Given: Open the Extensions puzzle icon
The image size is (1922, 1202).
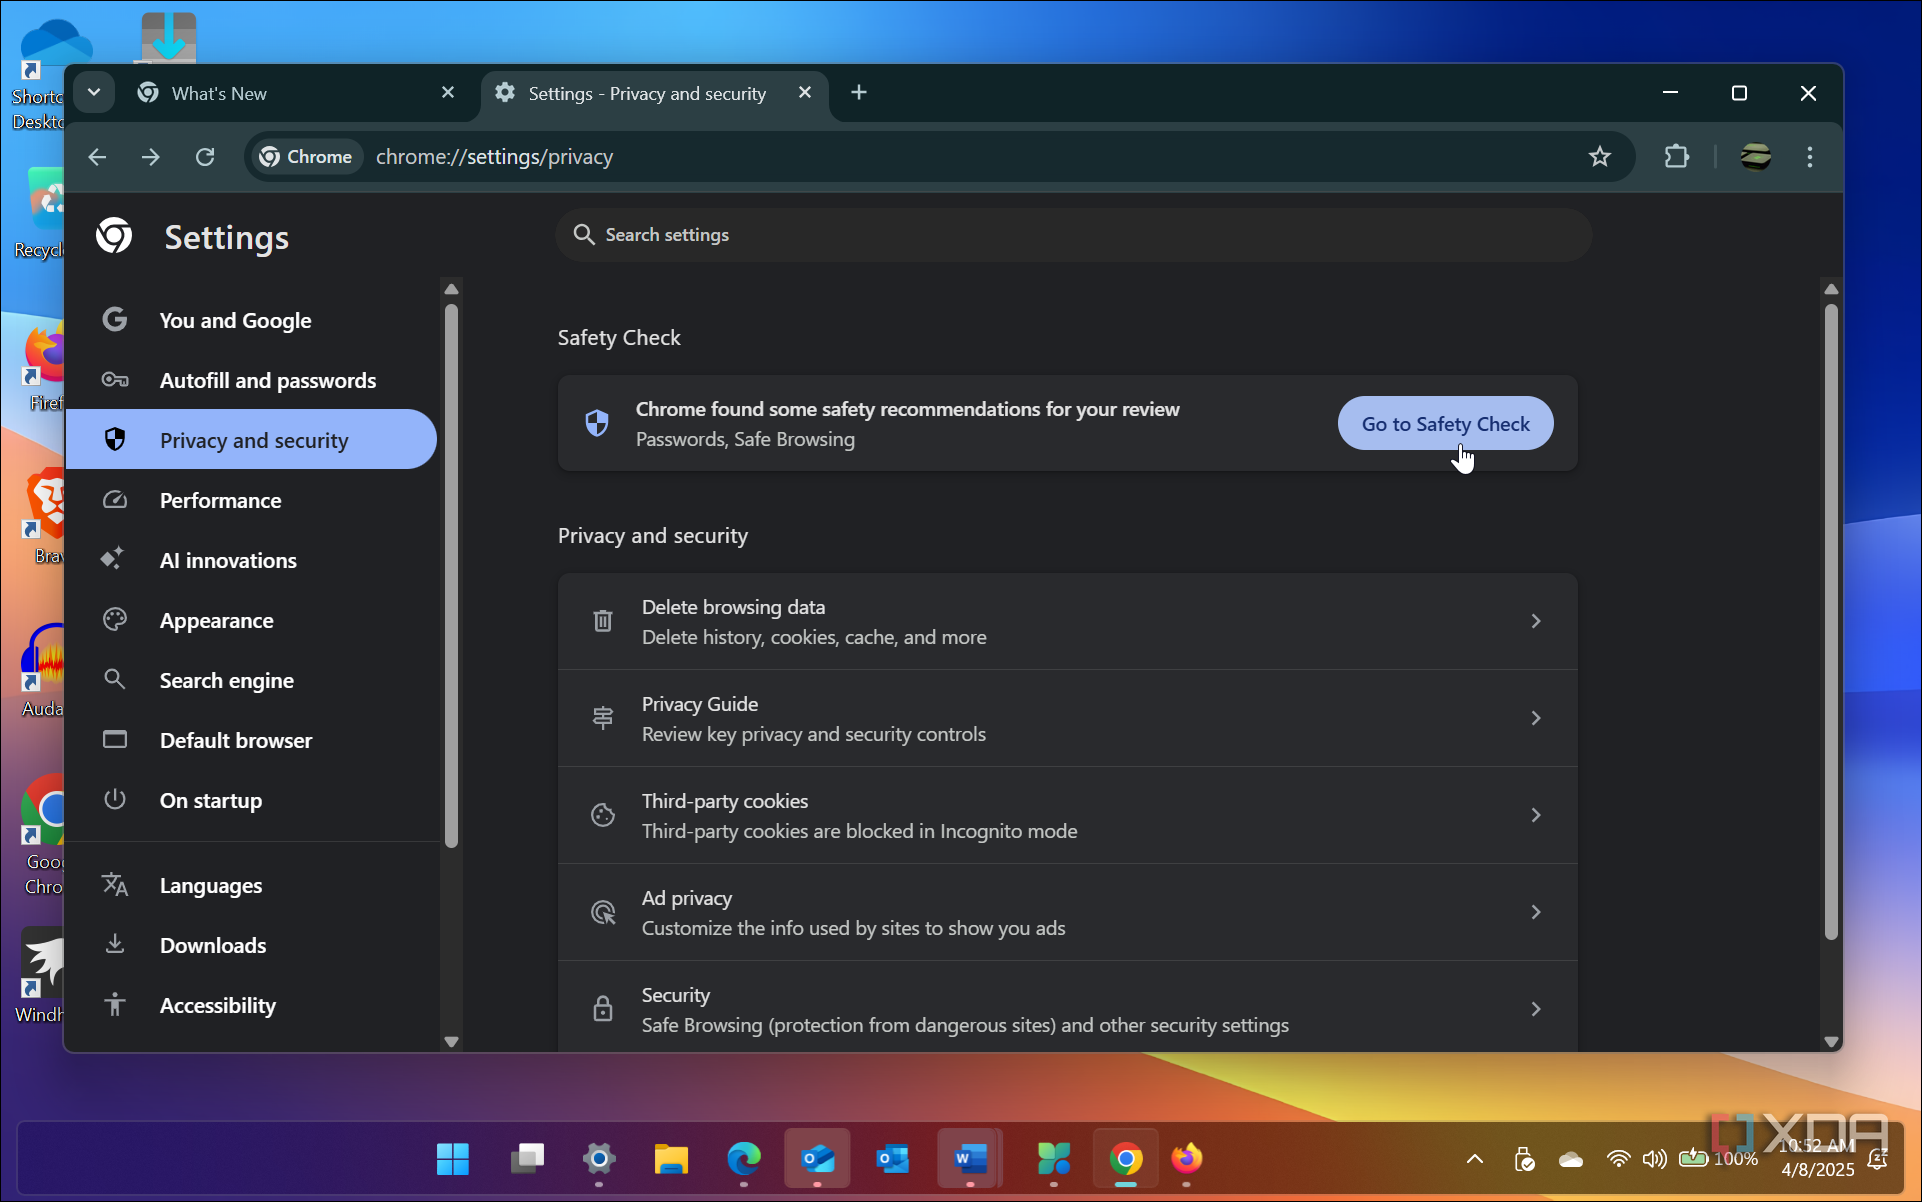Looking at the screenshot, I should tap(1677, 157).
